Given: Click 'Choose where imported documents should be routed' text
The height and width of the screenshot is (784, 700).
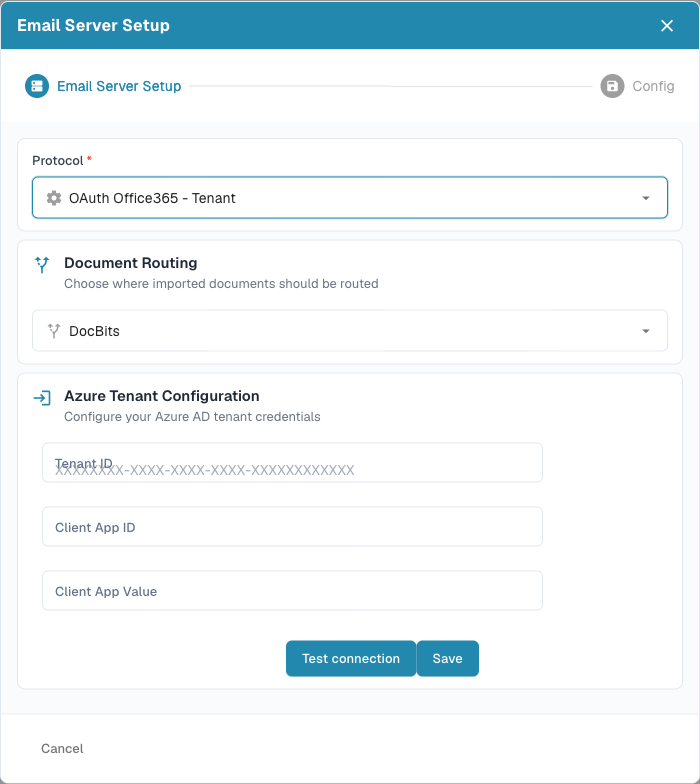Looking at the screenshot, I should [221, 284].
